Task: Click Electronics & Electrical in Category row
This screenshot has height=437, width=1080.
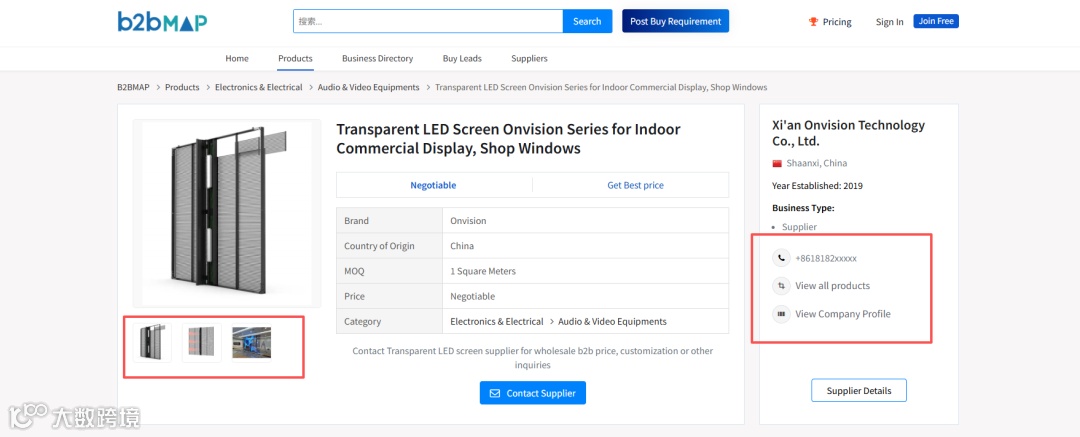Action: click(497, 321)
